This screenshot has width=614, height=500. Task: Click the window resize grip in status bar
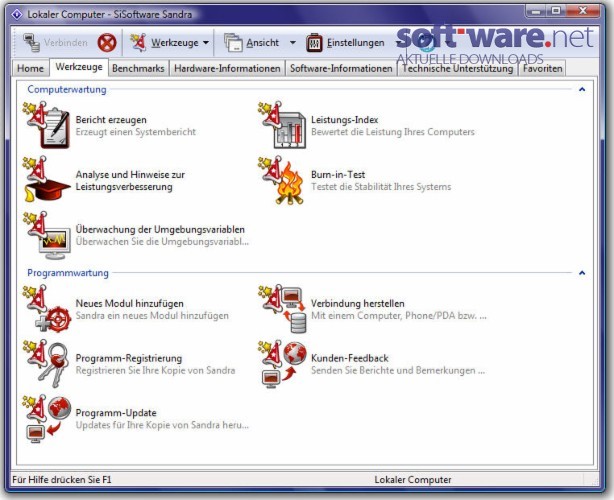[x=594, y=480]
